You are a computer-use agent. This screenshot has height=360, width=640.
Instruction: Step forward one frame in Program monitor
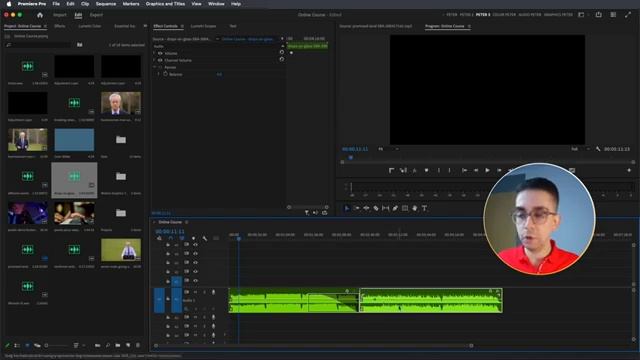click(499, 170)
